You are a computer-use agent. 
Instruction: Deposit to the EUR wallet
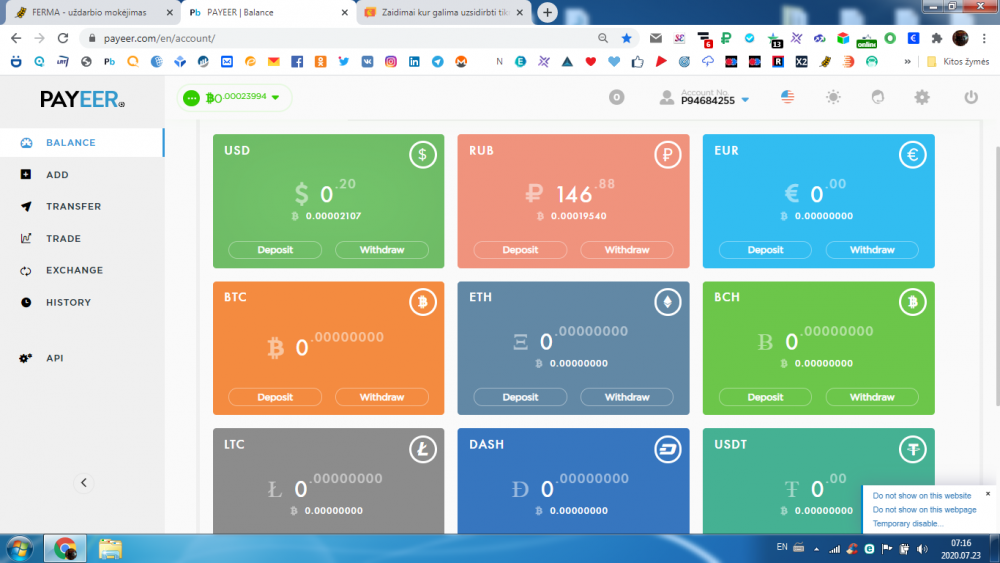pyautogui.click(x=765, y=250)
